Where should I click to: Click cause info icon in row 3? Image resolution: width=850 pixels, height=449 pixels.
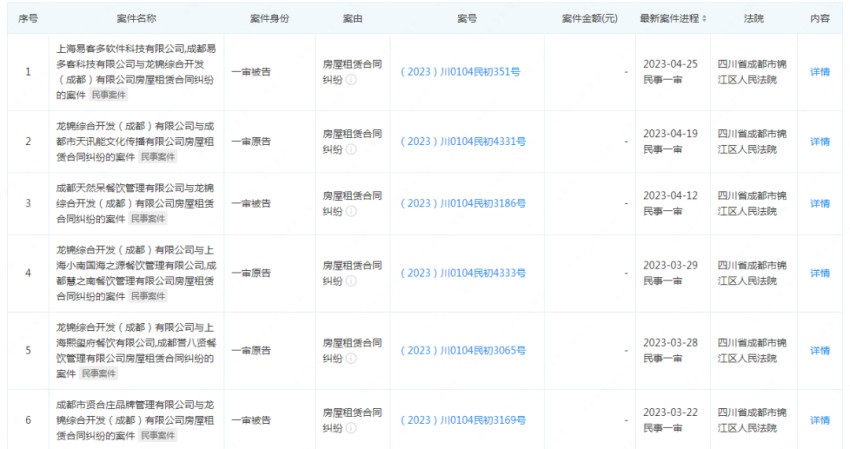(351, 211)
